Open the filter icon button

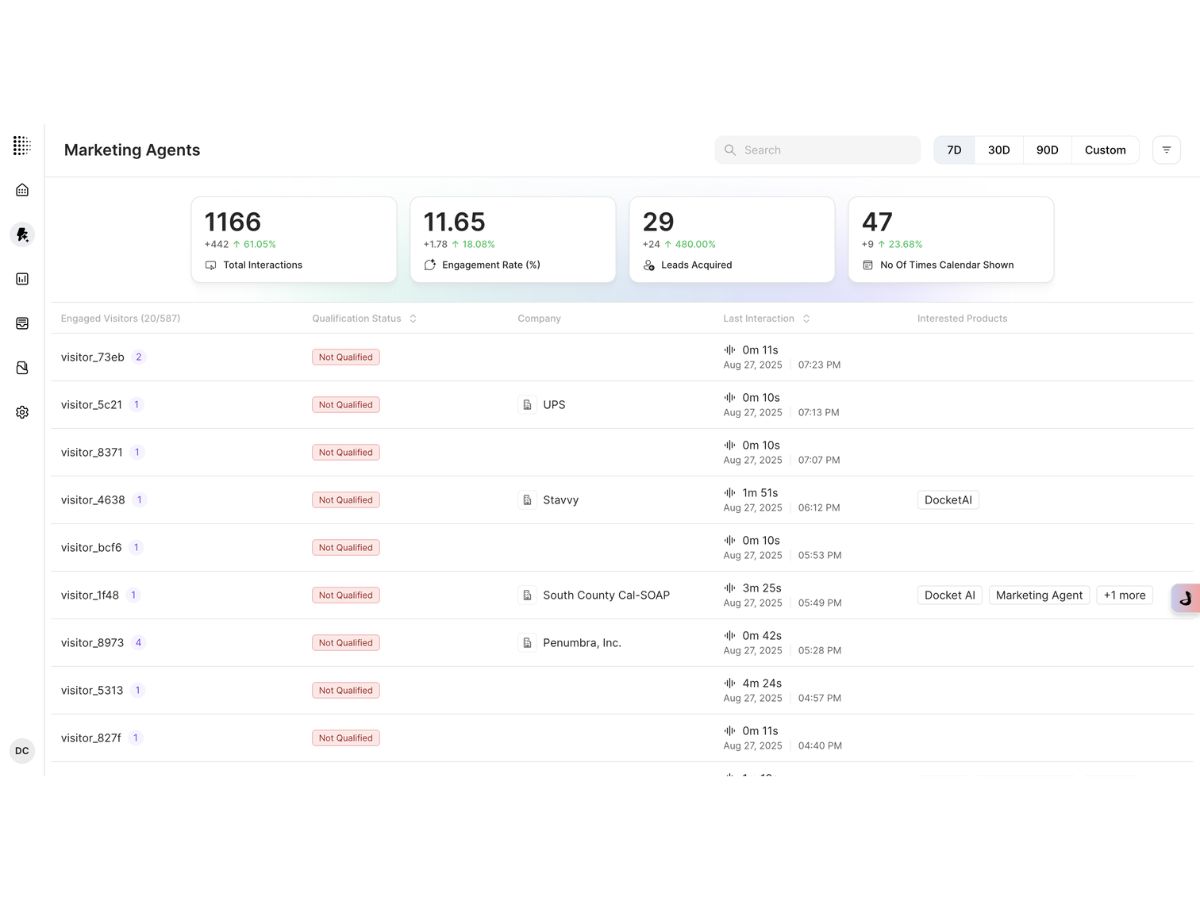[1166, 150]
